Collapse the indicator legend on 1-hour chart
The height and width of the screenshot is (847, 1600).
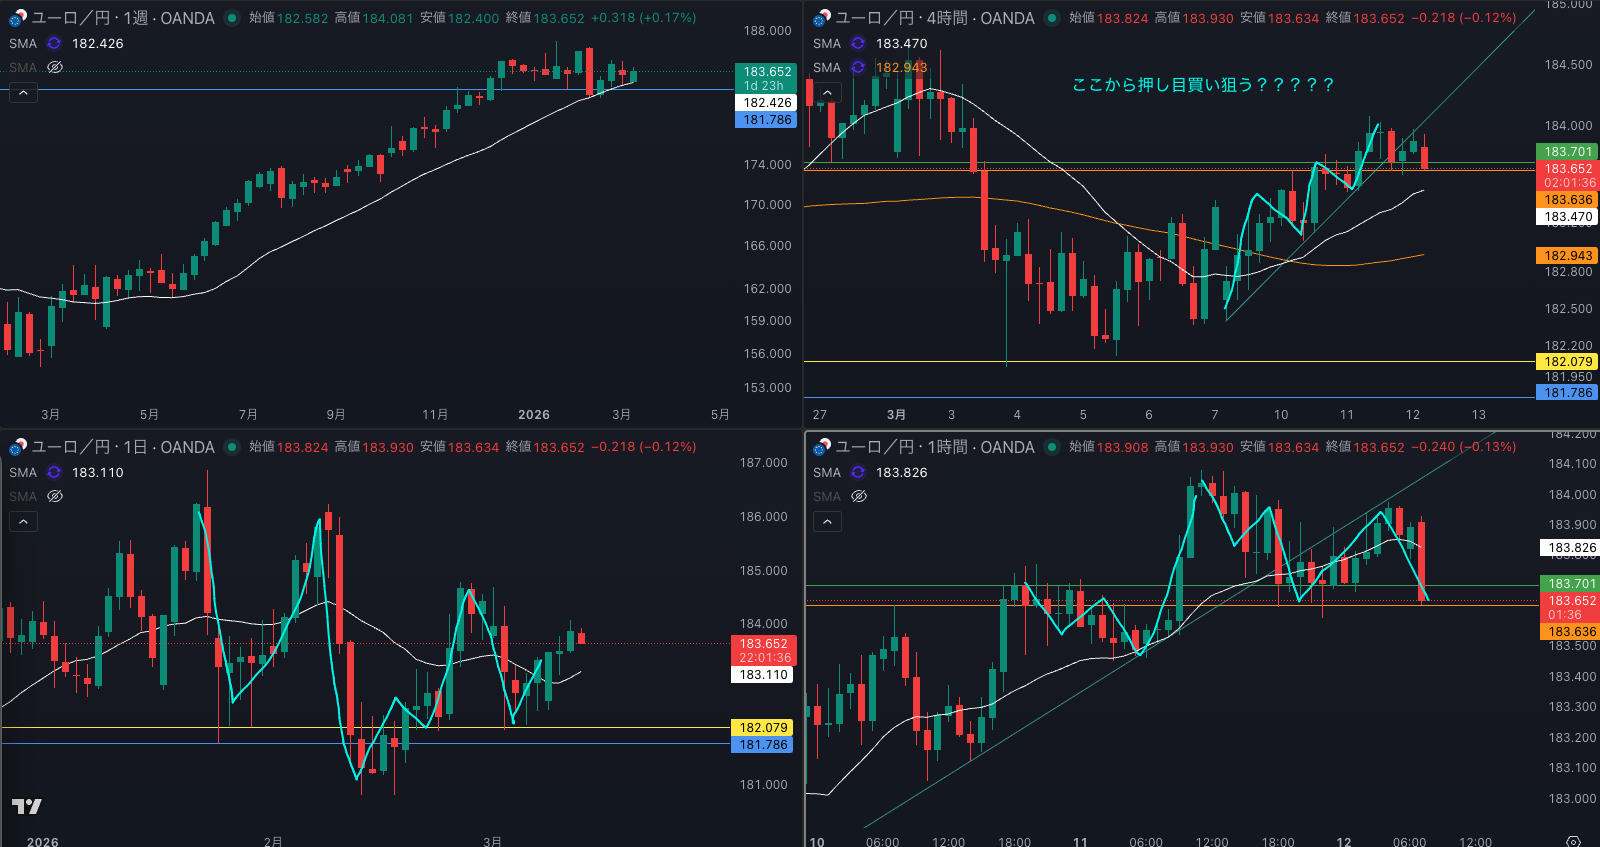pyautogui.click(x=827, y=522)
